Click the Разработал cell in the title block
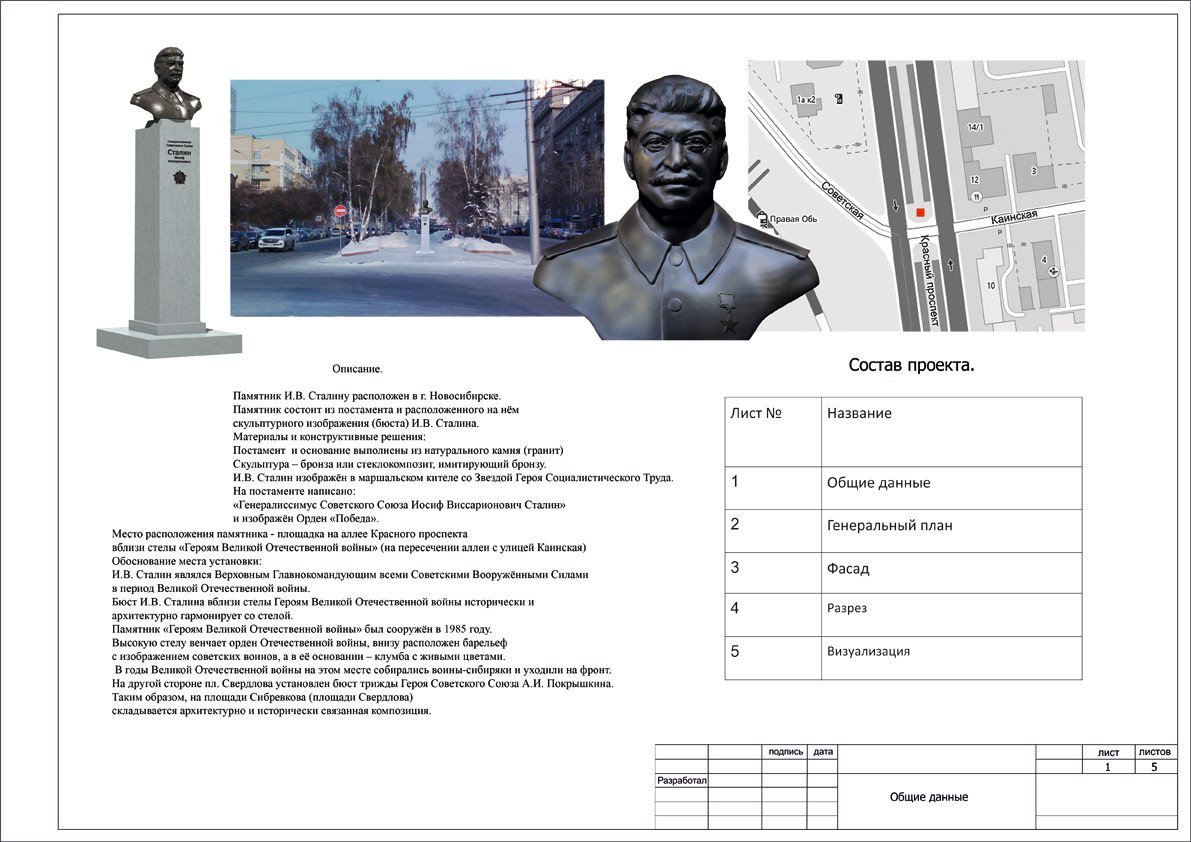This screenshot has height=842, width=1191. tap(681, 780)
